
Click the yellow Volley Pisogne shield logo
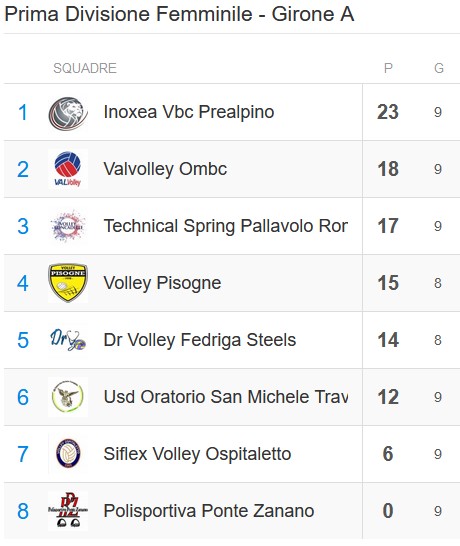pyautogui.click(x=68, y=283)
